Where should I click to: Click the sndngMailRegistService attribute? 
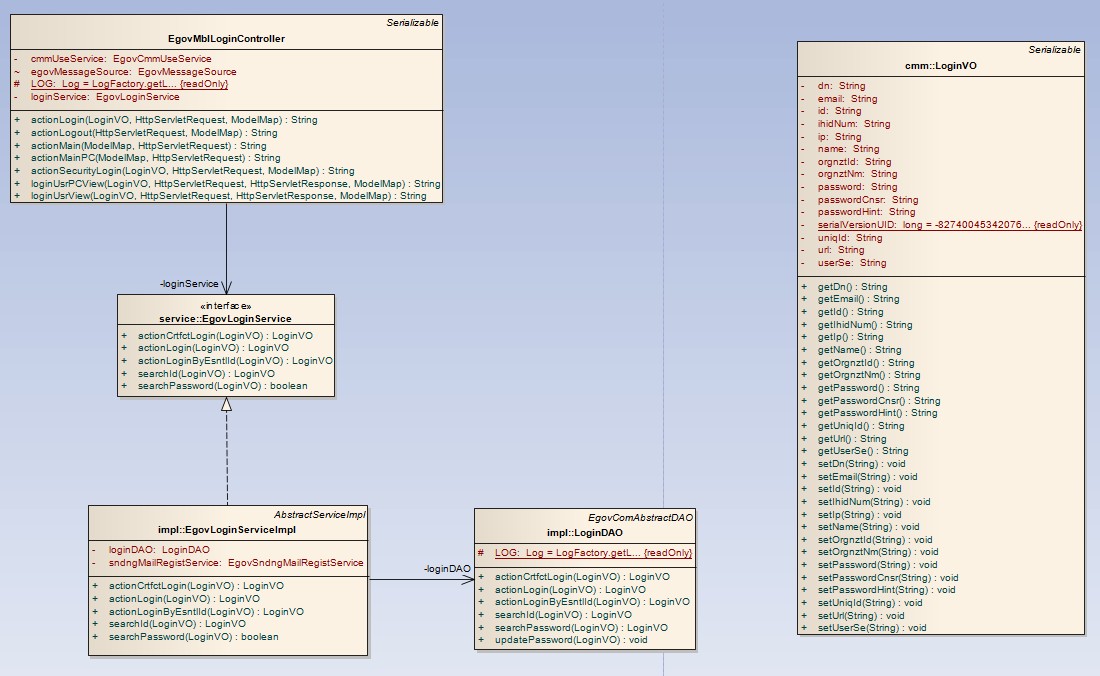point(236,563)
